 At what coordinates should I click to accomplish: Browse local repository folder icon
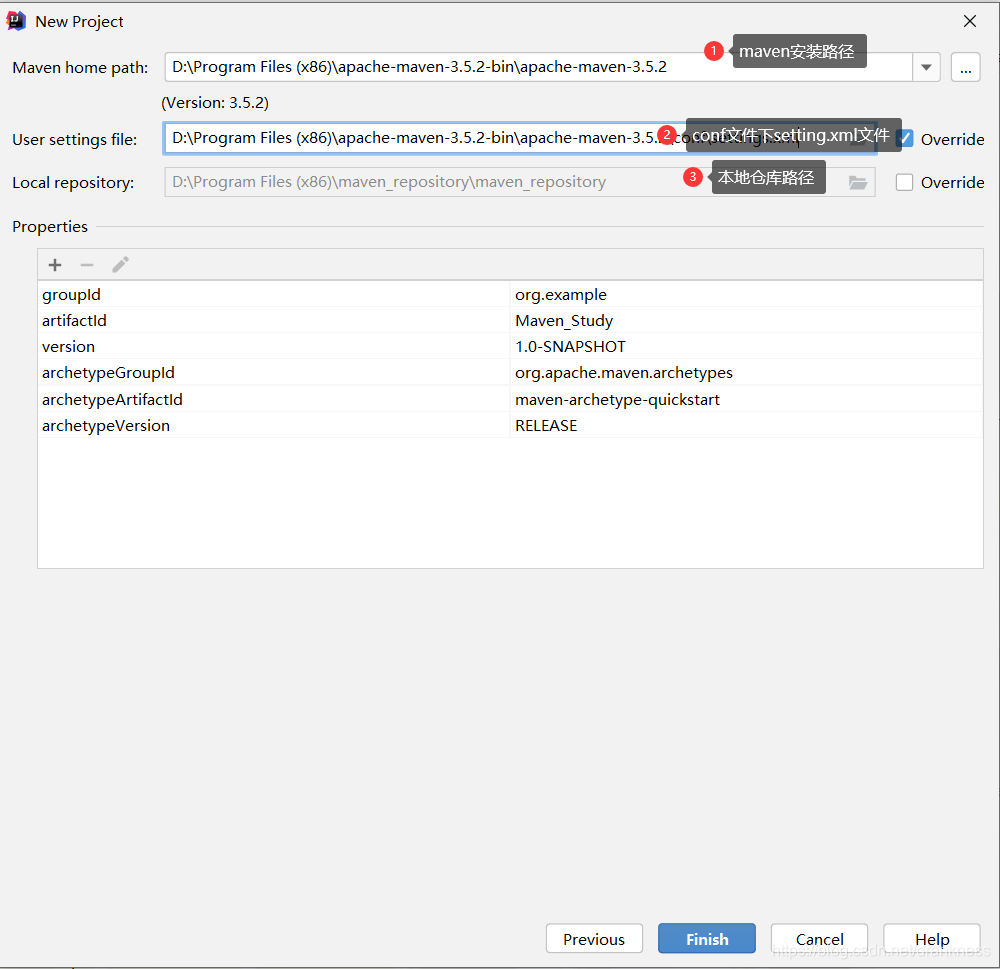[858, 182]
